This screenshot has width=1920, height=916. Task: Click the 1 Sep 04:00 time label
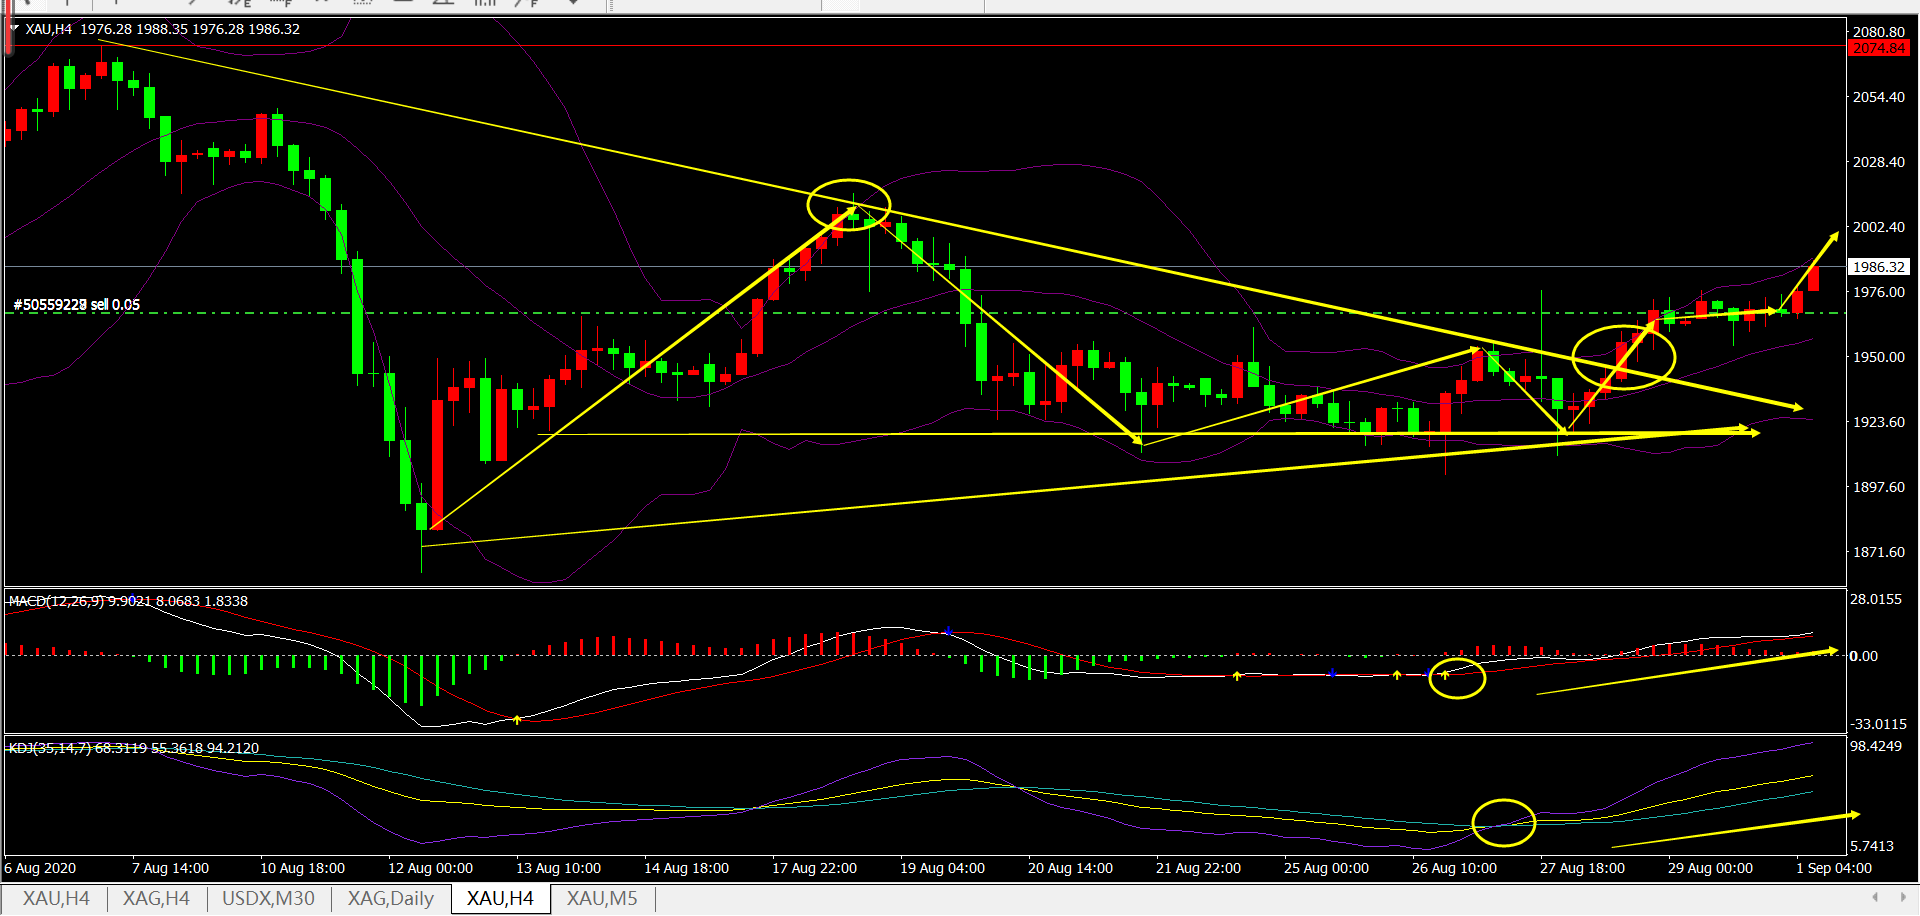1833,868
